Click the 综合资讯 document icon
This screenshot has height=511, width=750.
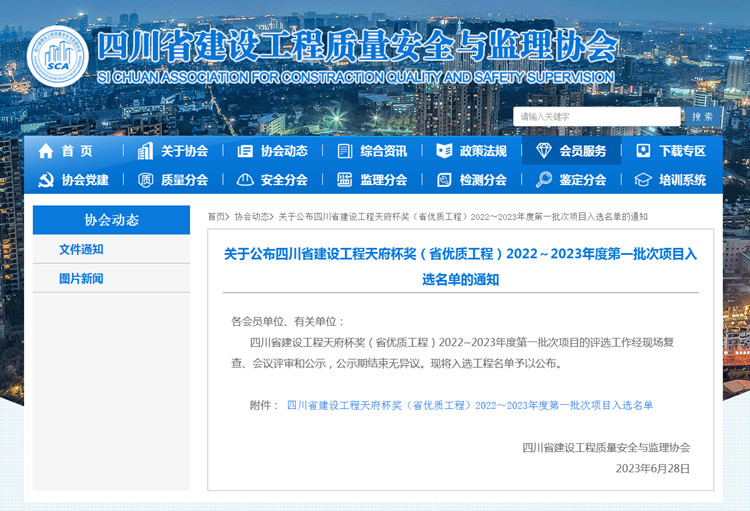coord(345,151)
